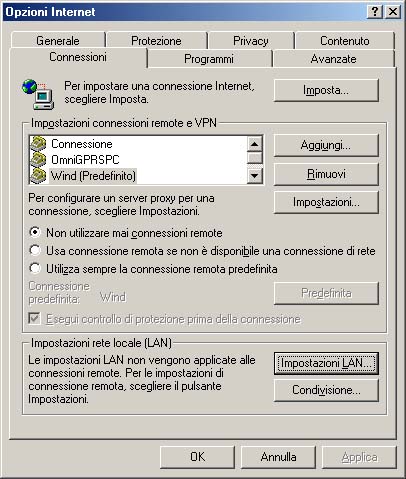Select Utilizza sempre la connessione remota predefinita

click(35, 268)
